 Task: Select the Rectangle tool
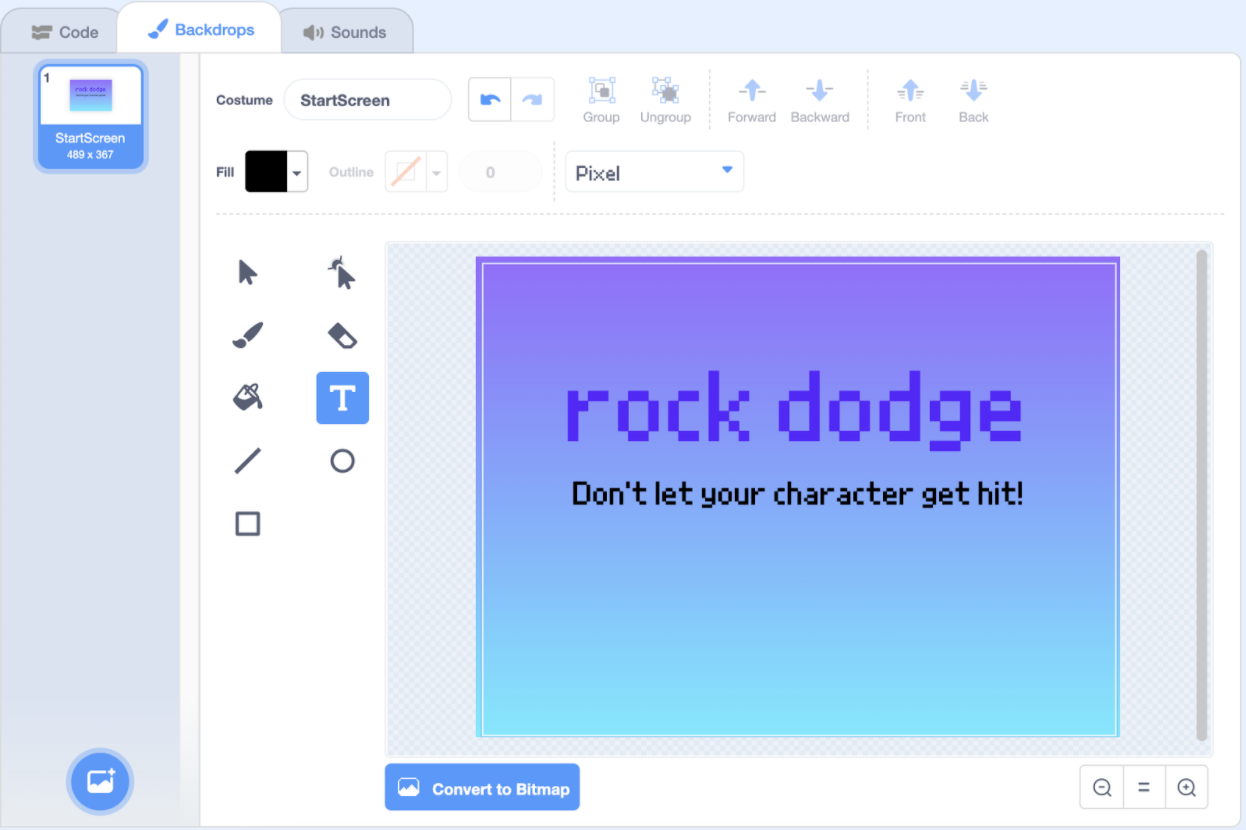(x=247, y=524)
